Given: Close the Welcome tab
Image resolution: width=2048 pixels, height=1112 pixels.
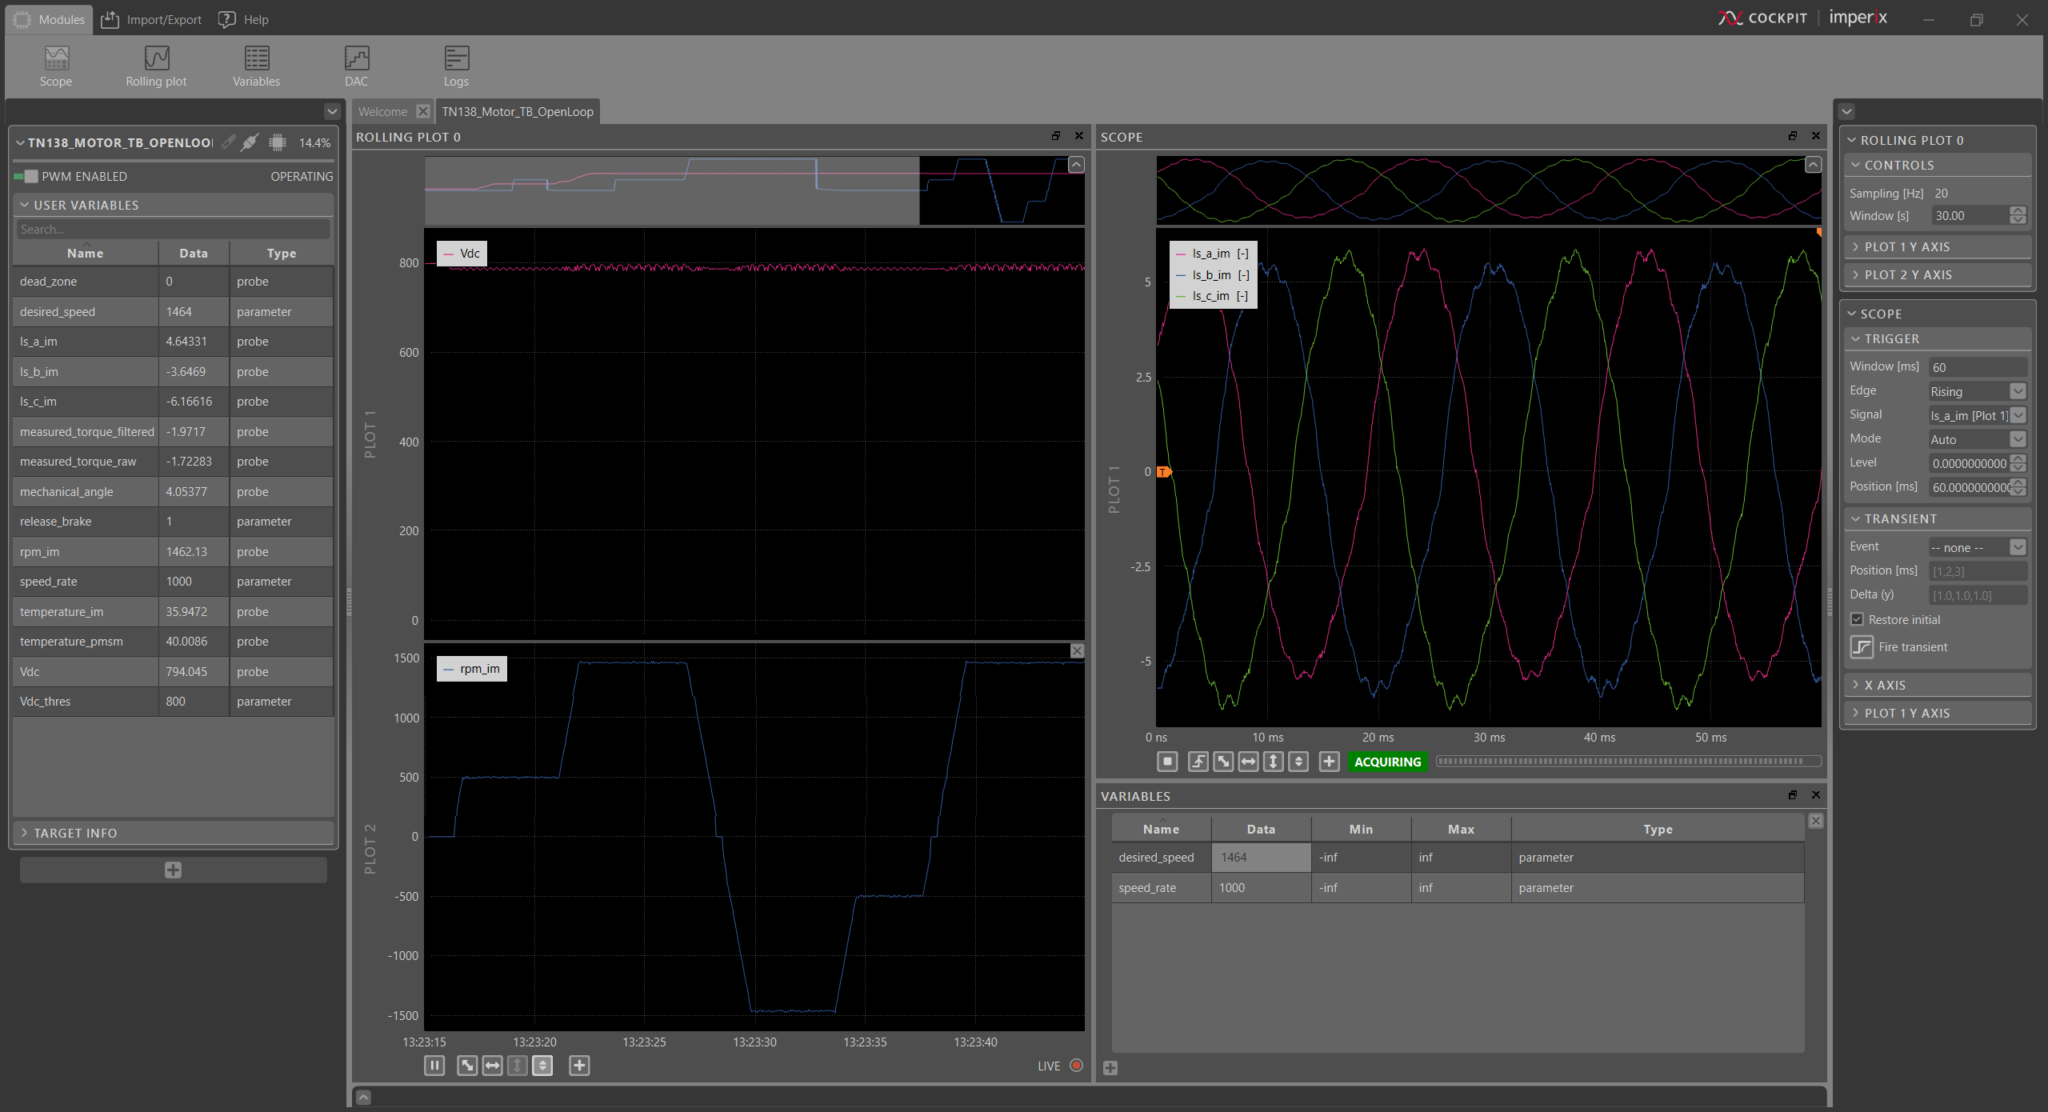Looking at the screenshot, I should pos(423,111).
